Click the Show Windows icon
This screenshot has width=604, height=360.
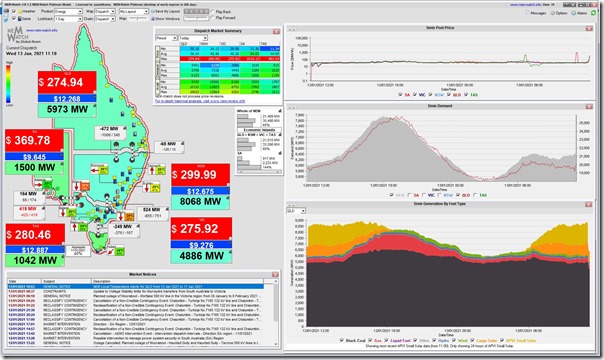point(153,18)
